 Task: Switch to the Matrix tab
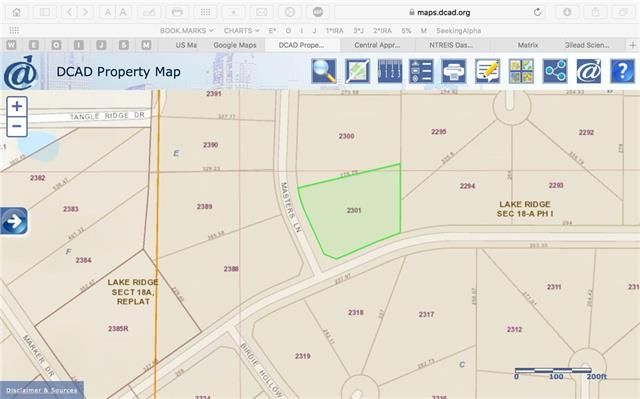click(x=528, y=45)
